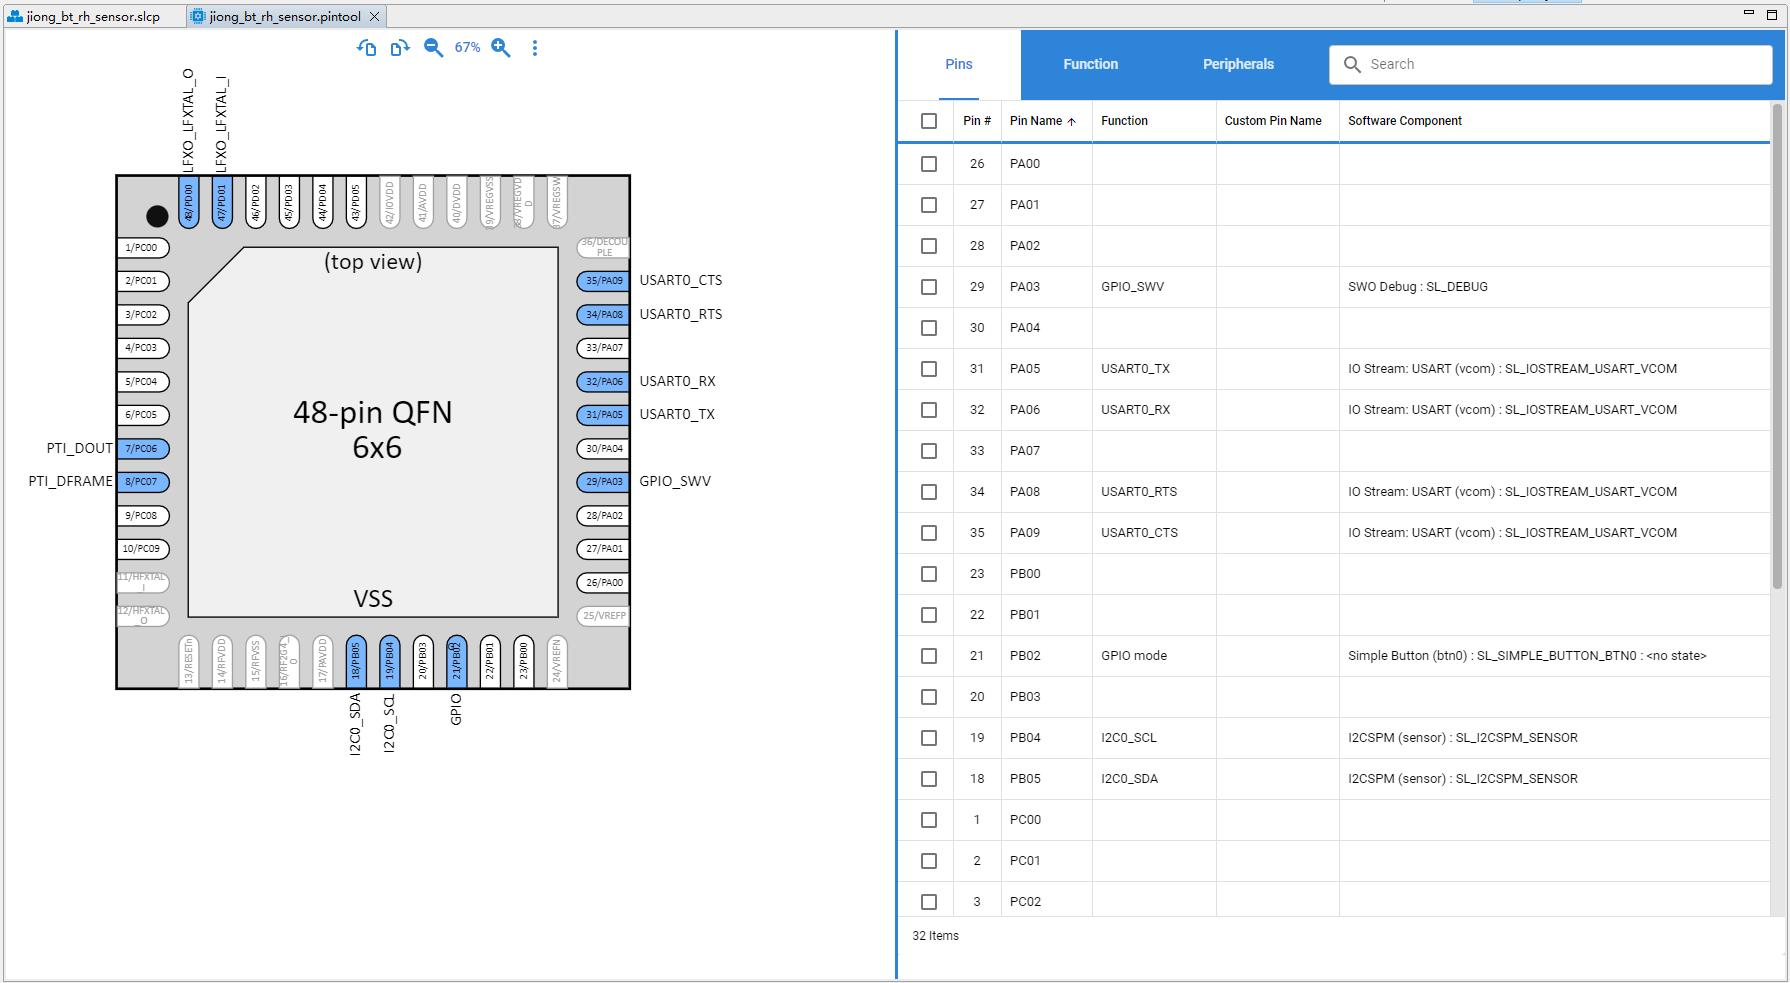Maximize the editor pane
Screen dimensions: 1790x983
pyautogui.click(x=1772, y=13)
